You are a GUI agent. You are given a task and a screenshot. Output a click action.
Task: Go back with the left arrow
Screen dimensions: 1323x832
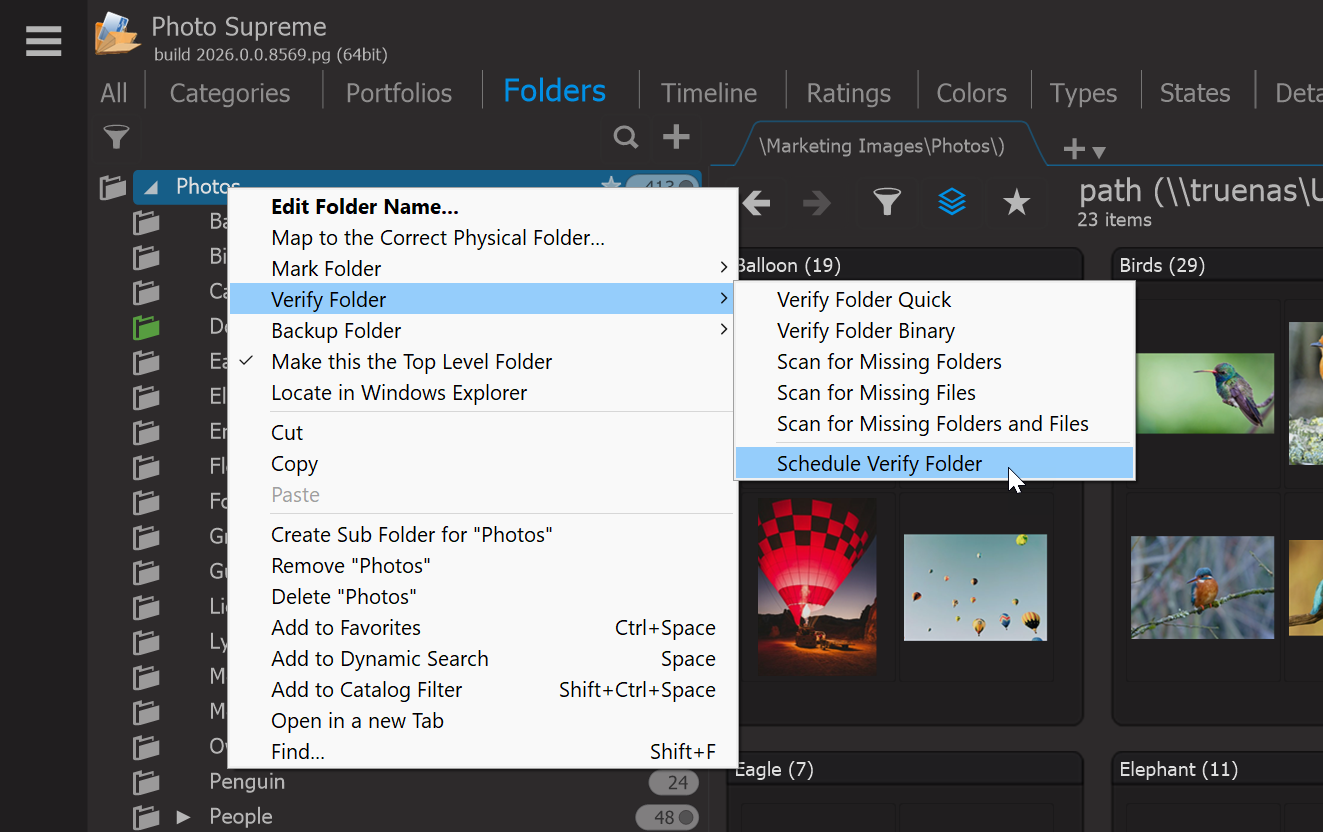point(756,204)
